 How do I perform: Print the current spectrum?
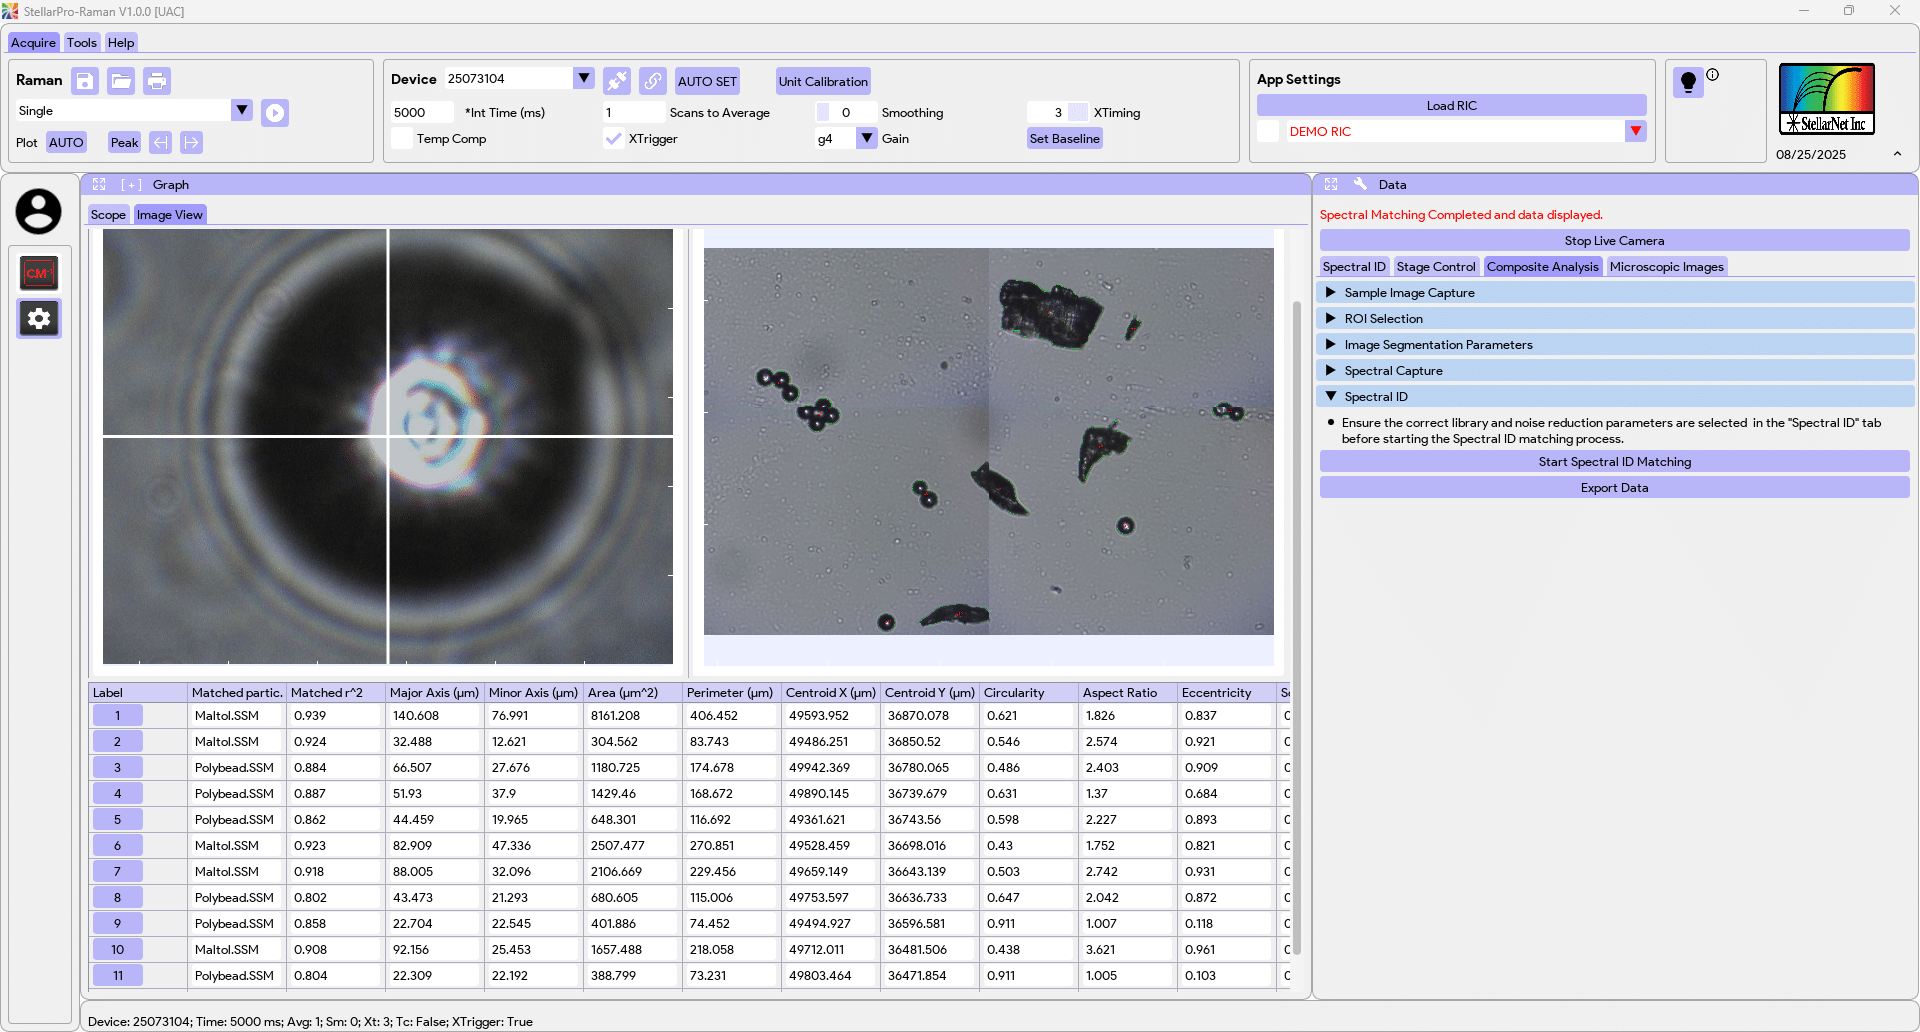(157, 81)
